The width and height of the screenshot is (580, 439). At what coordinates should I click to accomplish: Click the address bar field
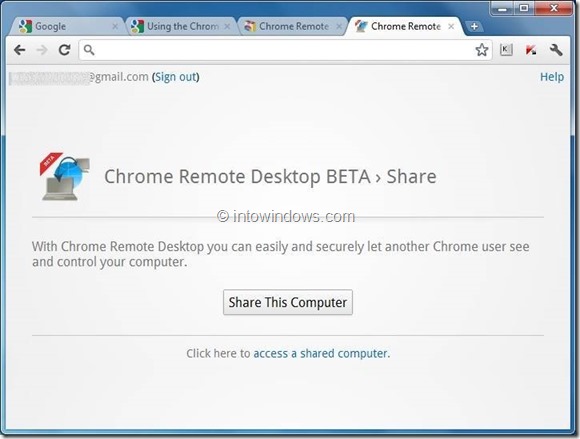click(285, 50)
